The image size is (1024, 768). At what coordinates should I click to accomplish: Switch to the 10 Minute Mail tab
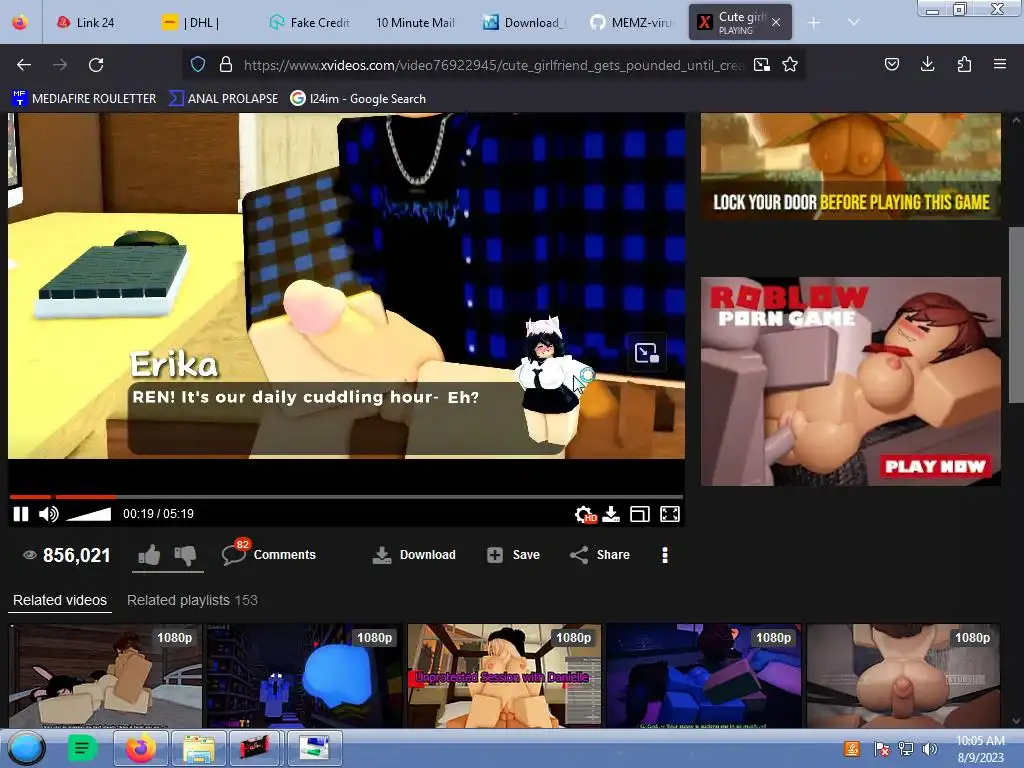coord(415,22)
